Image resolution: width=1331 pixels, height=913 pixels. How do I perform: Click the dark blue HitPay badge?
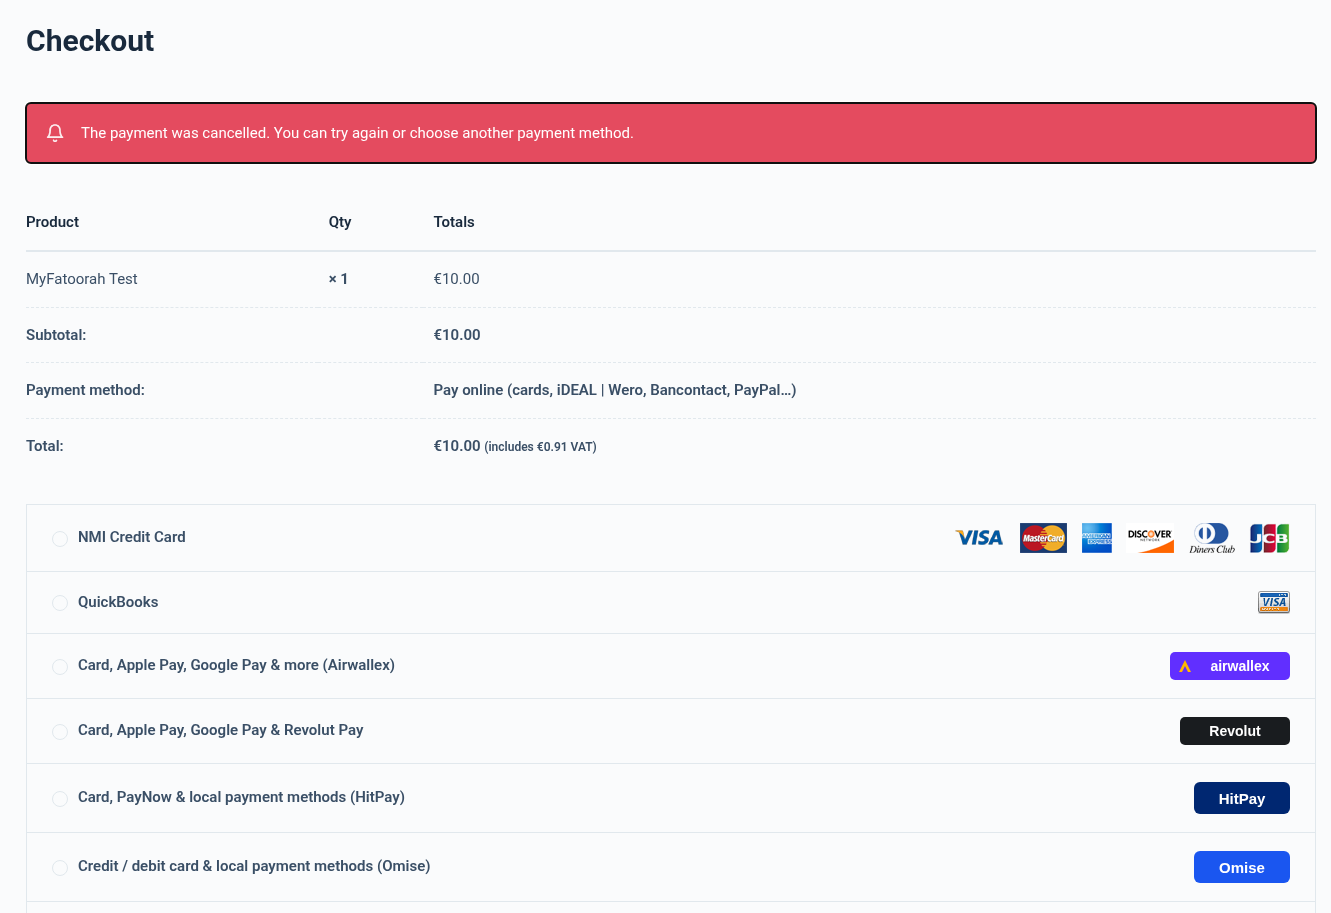coord(1242,798)
